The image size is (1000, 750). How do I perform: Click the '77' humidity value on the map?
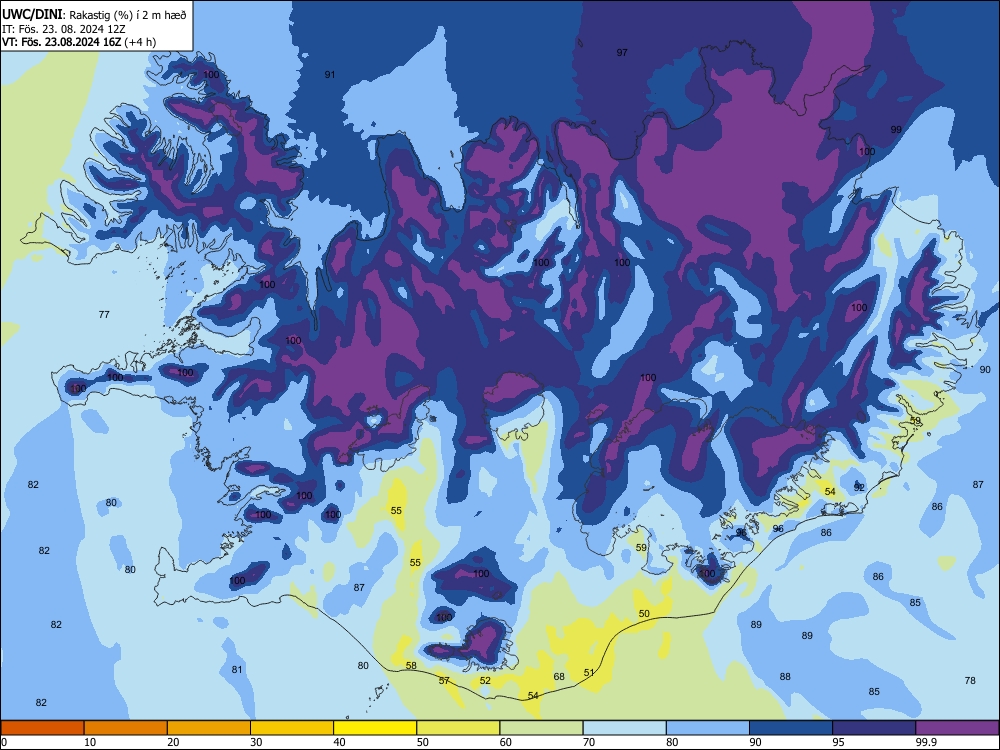click(104, 314)
